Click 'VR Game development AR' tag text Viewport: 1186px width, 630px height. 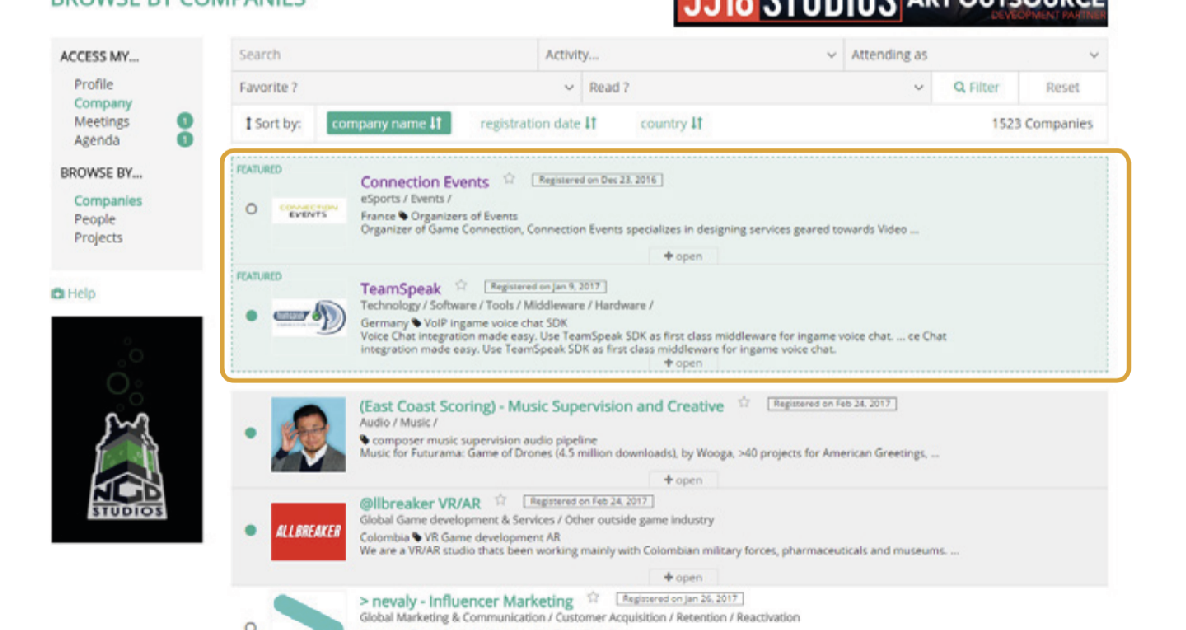point(492,537)
